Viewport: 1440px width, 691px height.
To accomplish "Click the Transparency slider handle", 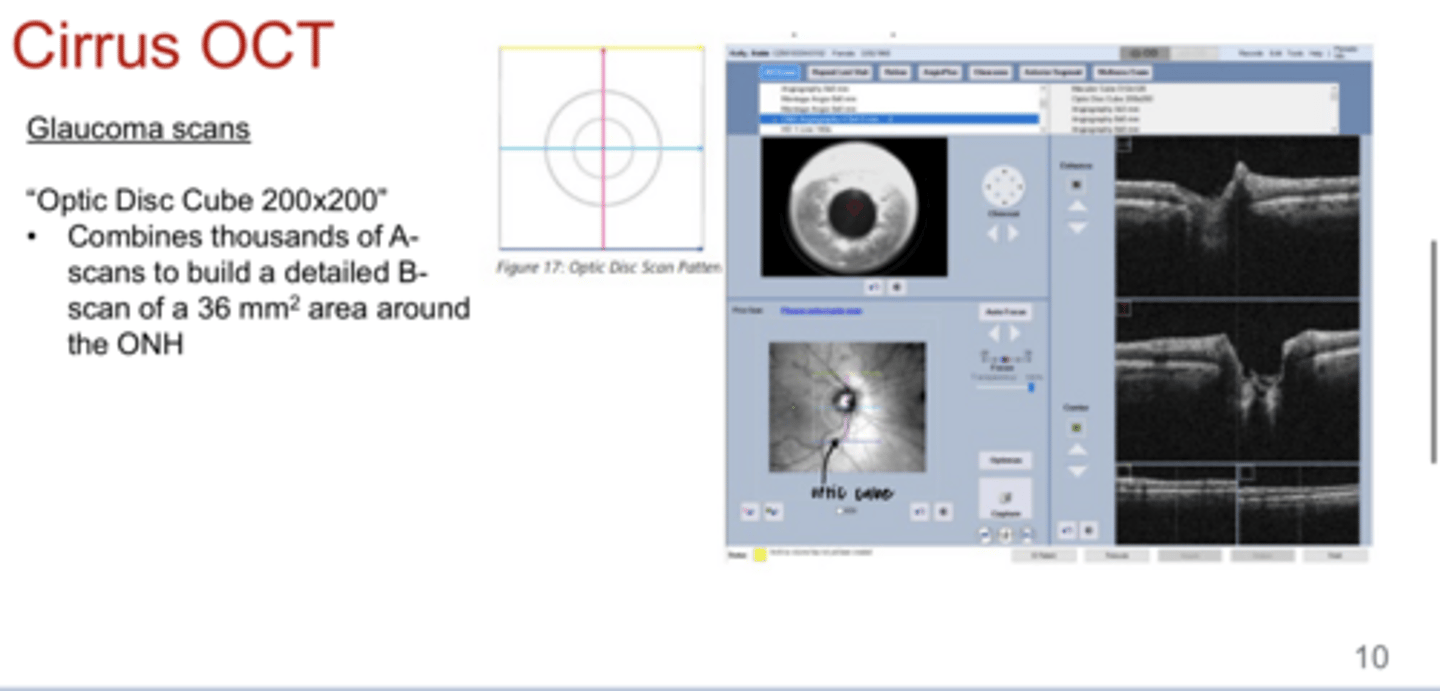I will [1031, 386].
